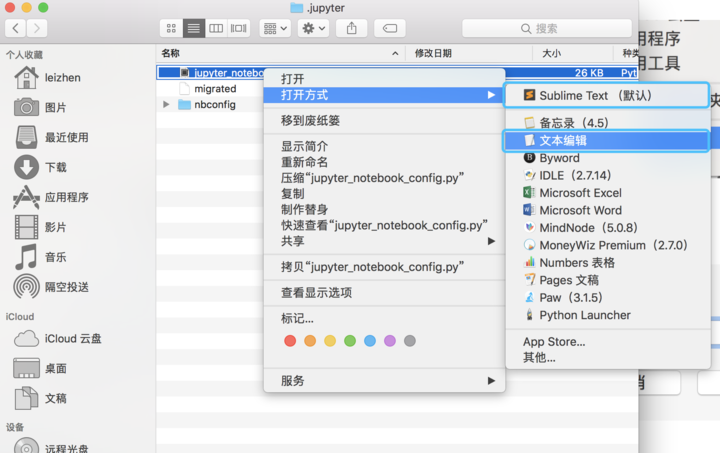Choose 打开 in the context menu
720x453 pixels.
click(384, 79)
